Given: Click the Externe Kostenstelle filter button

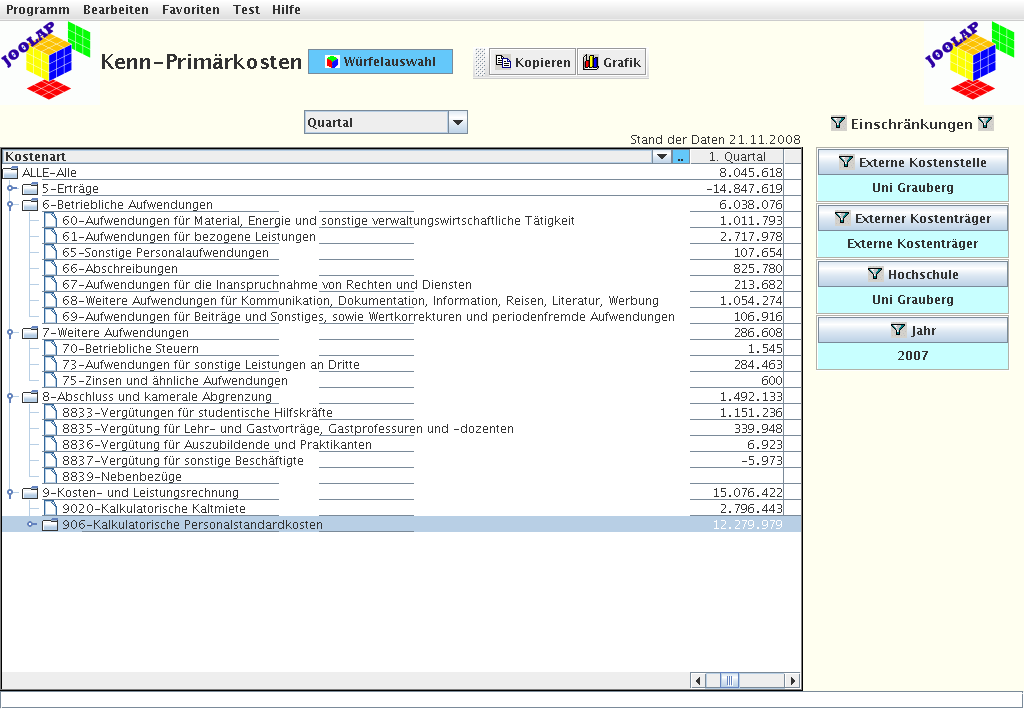Looking at the screenshot, I should (x=912, y=162).
